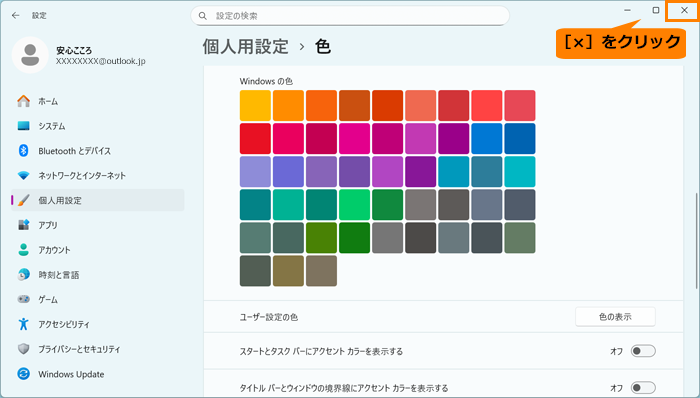Click the Home house icon
The image size is (700, 398).
pos(24,101)
